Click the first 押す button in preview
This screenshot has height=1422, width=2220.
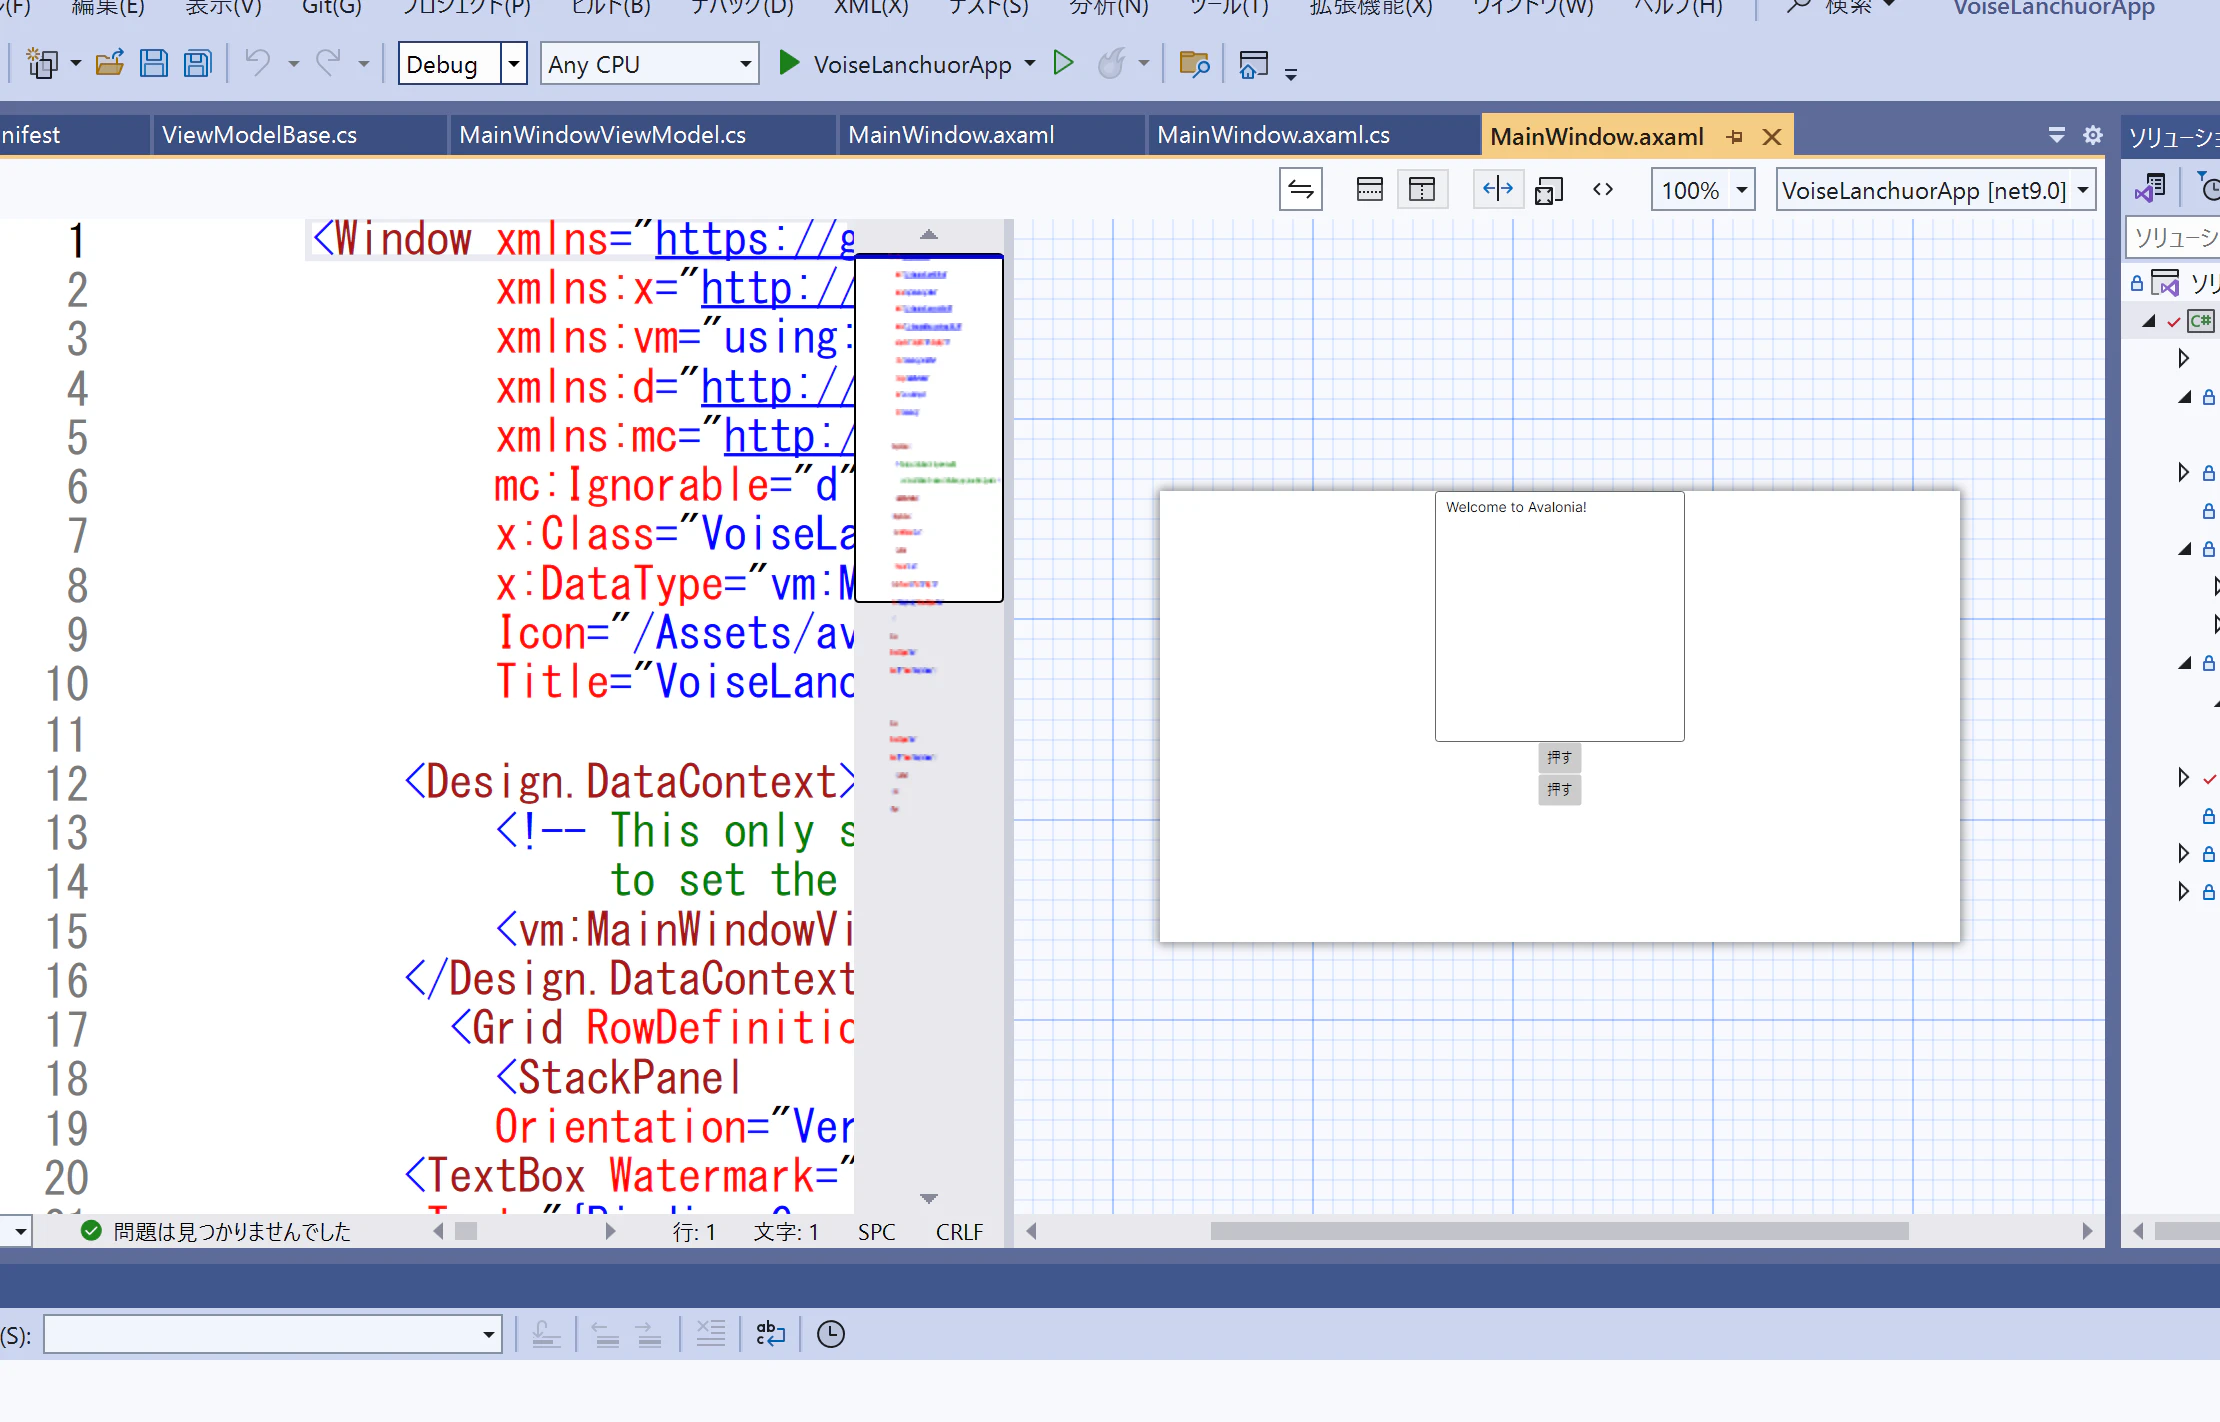[1559, 757]
